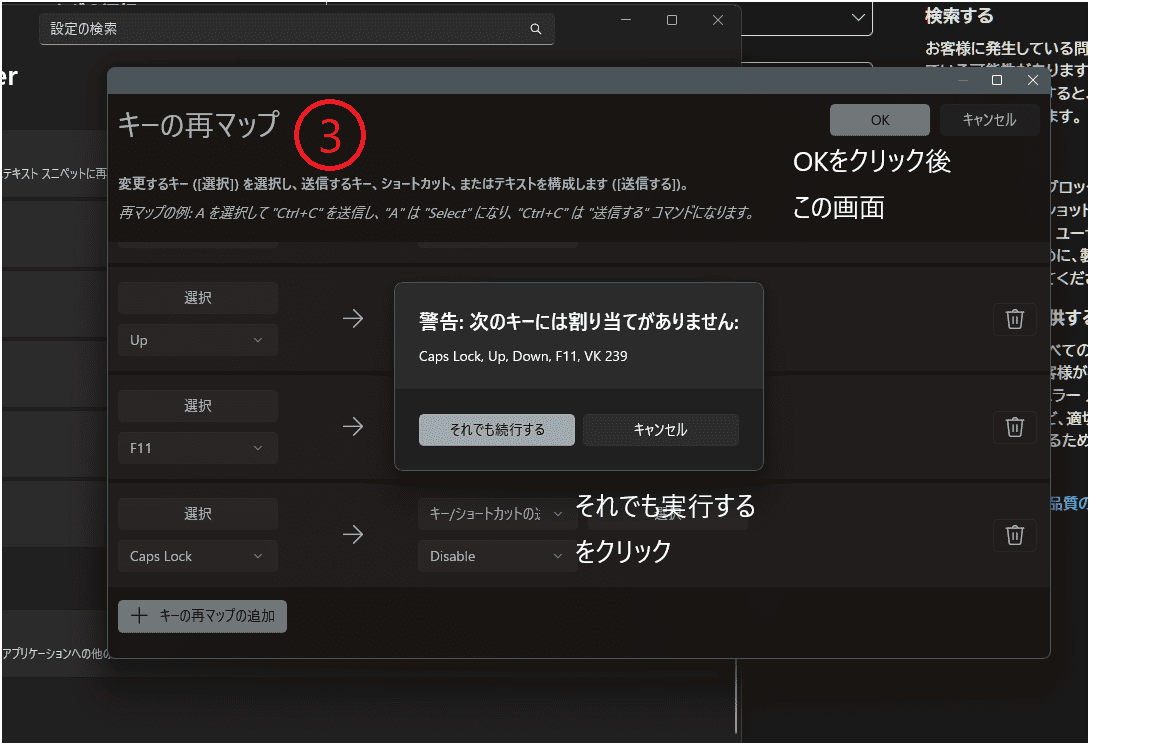Remove the Caps Lock remapping using trash icon
The height and width of the screenshot is (745, 1163).
(x=1014, y=535)
